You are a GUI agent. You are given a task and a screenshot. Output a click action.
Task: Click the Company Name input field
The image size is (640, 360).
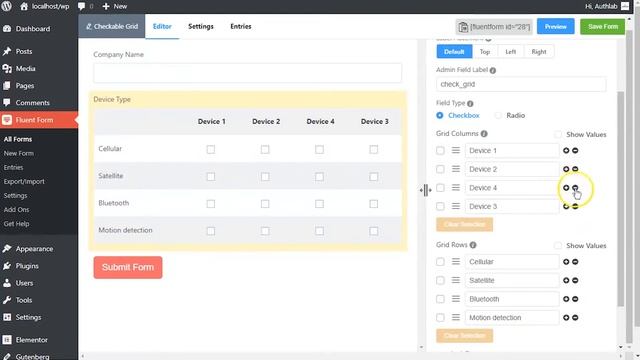coord(247,73)
